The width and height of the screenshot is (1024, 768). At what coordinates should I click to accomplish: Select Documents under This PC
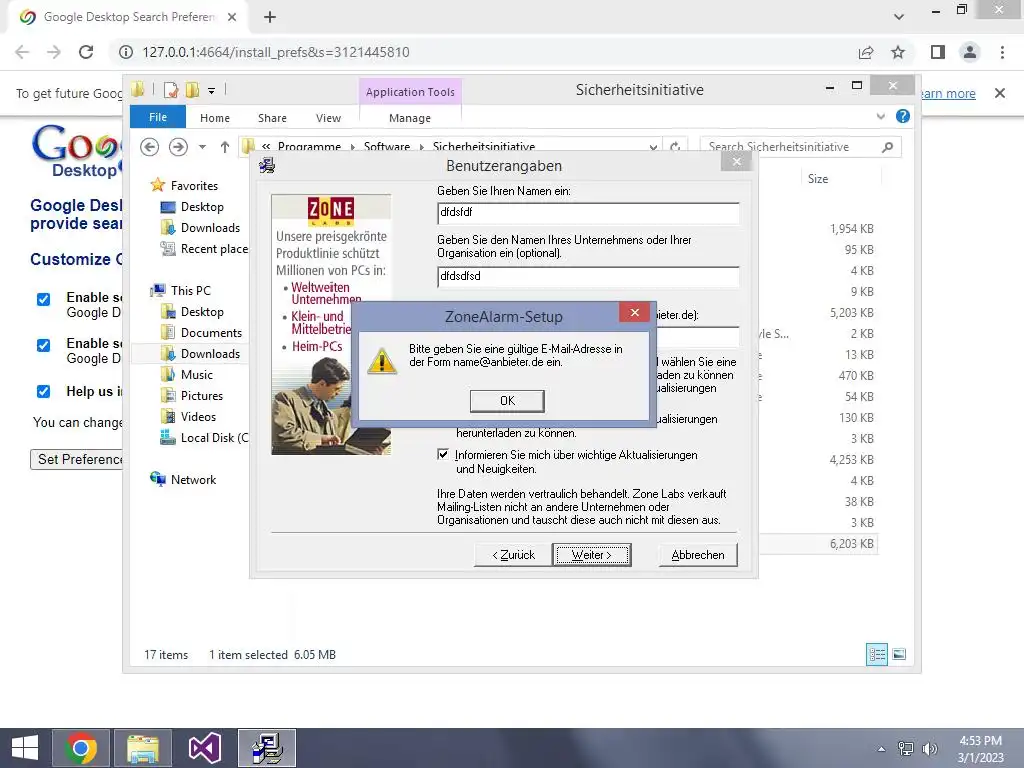pyautogui.click(x=211, y=333)
